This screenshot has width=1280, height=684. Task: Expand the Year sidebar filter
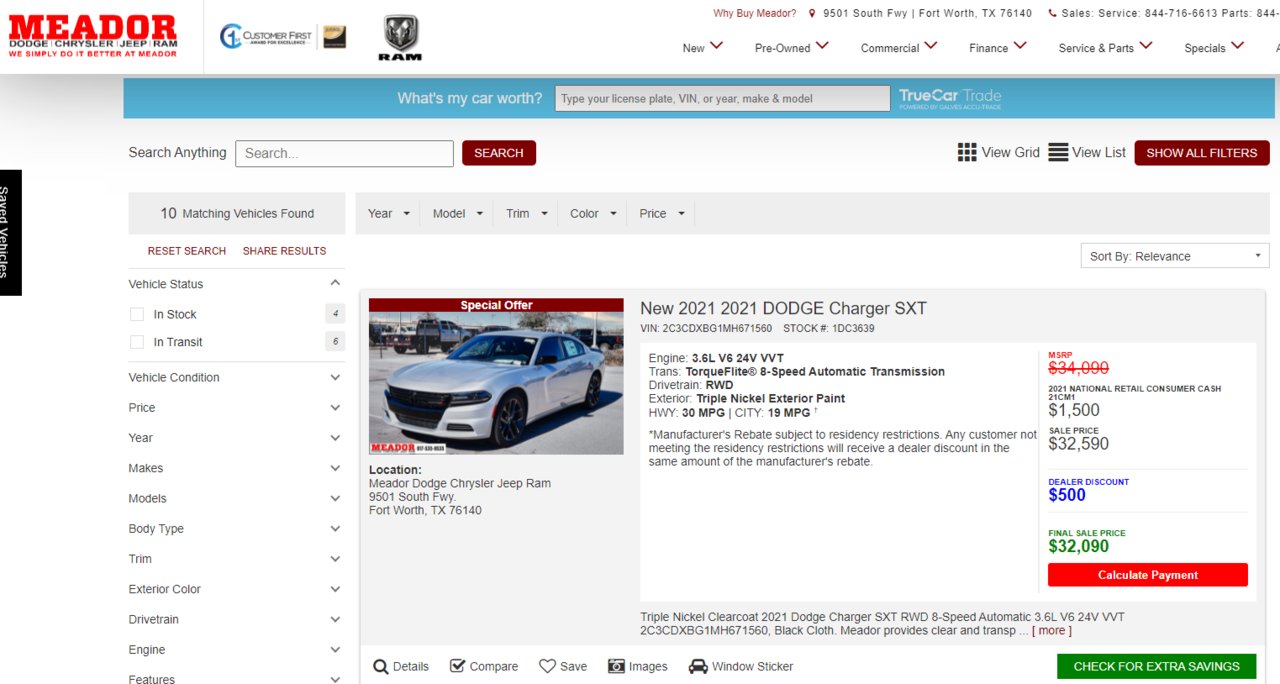[335, 438]
